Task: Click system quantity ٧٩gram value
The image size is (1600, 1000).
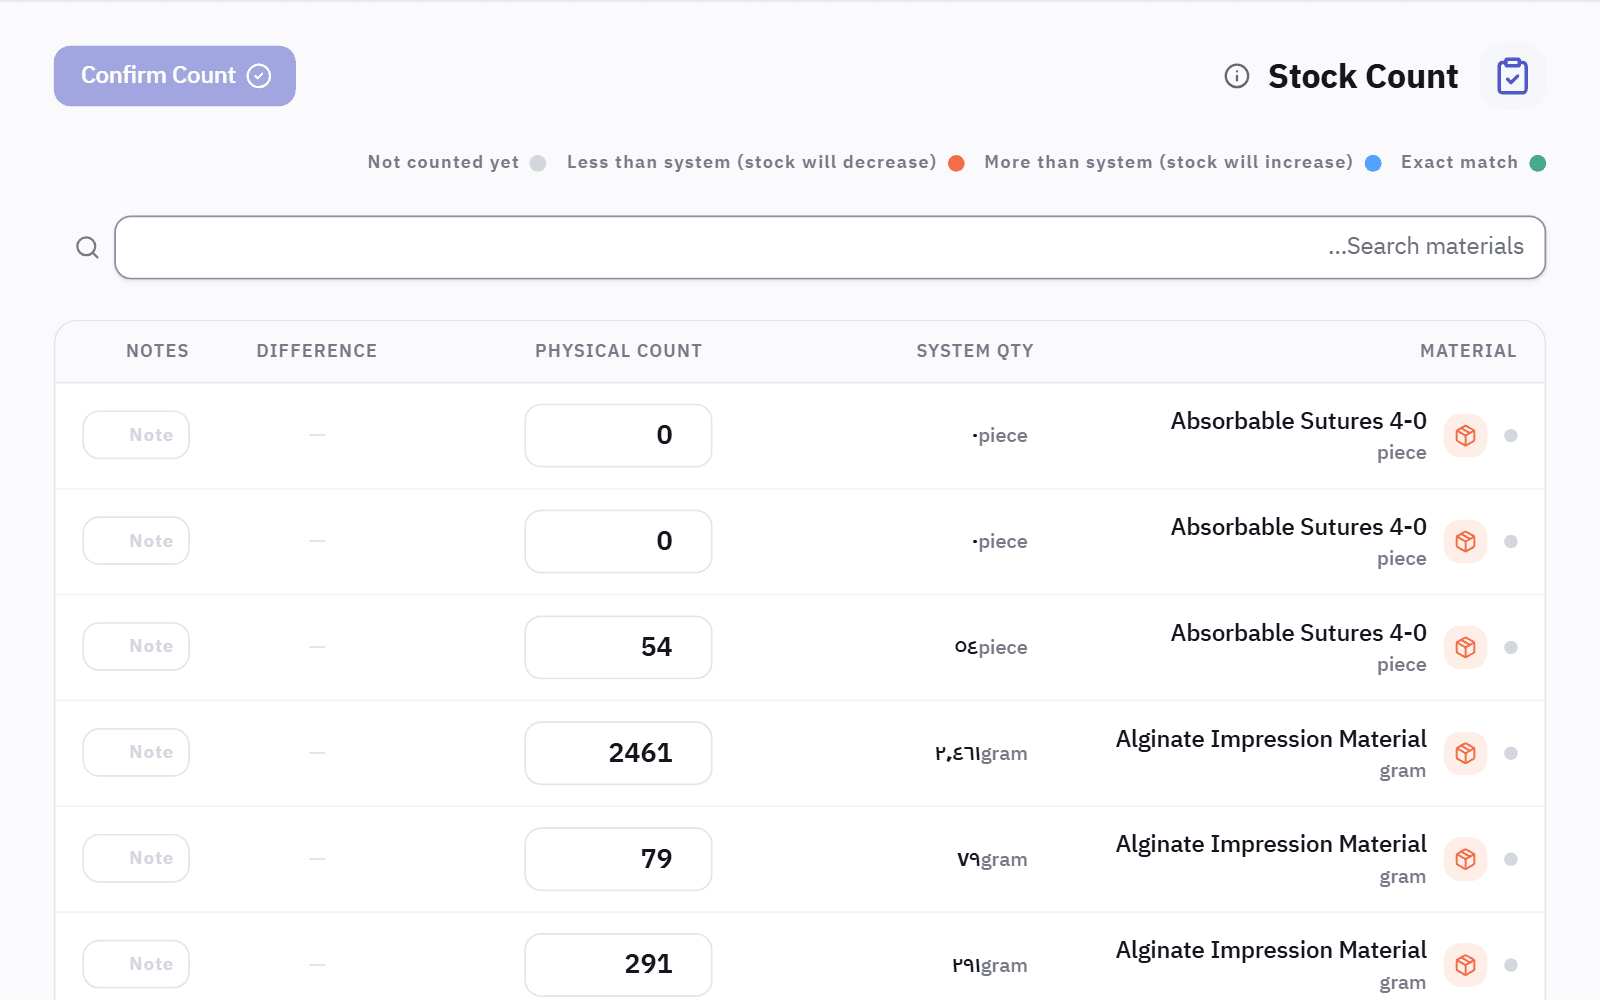Action: tap(992, 859)
